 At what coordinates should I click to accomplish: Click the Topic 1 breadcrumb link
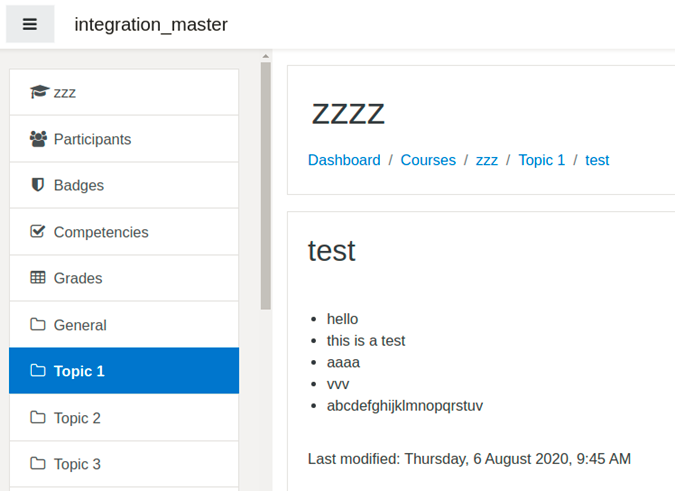point(542,160)
